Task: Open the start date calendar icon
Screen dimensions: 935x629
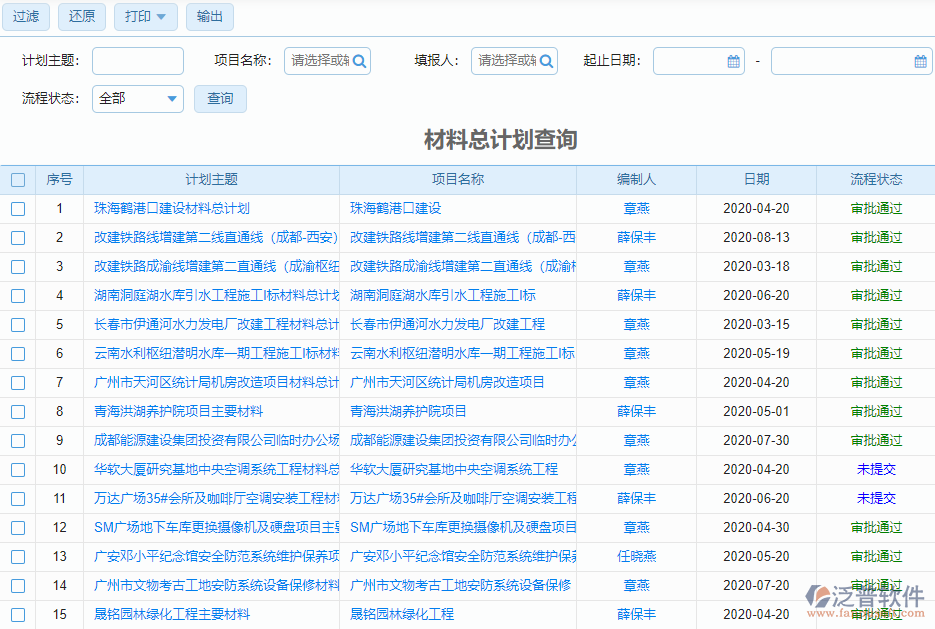Action: click(x=733, y=60)
